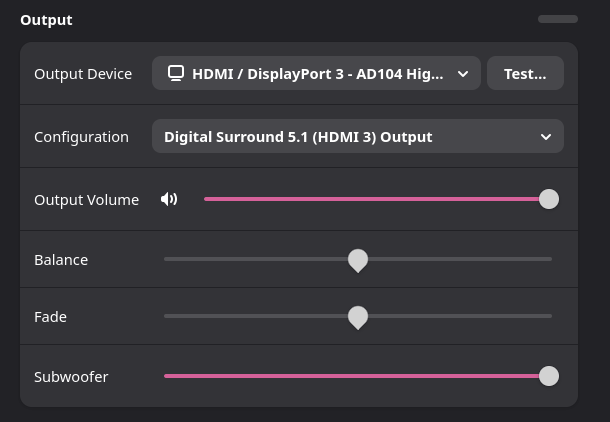Mute output using the speaker icon
The height and width of the screenshot is (422, 610).
(x=169, y=199)
